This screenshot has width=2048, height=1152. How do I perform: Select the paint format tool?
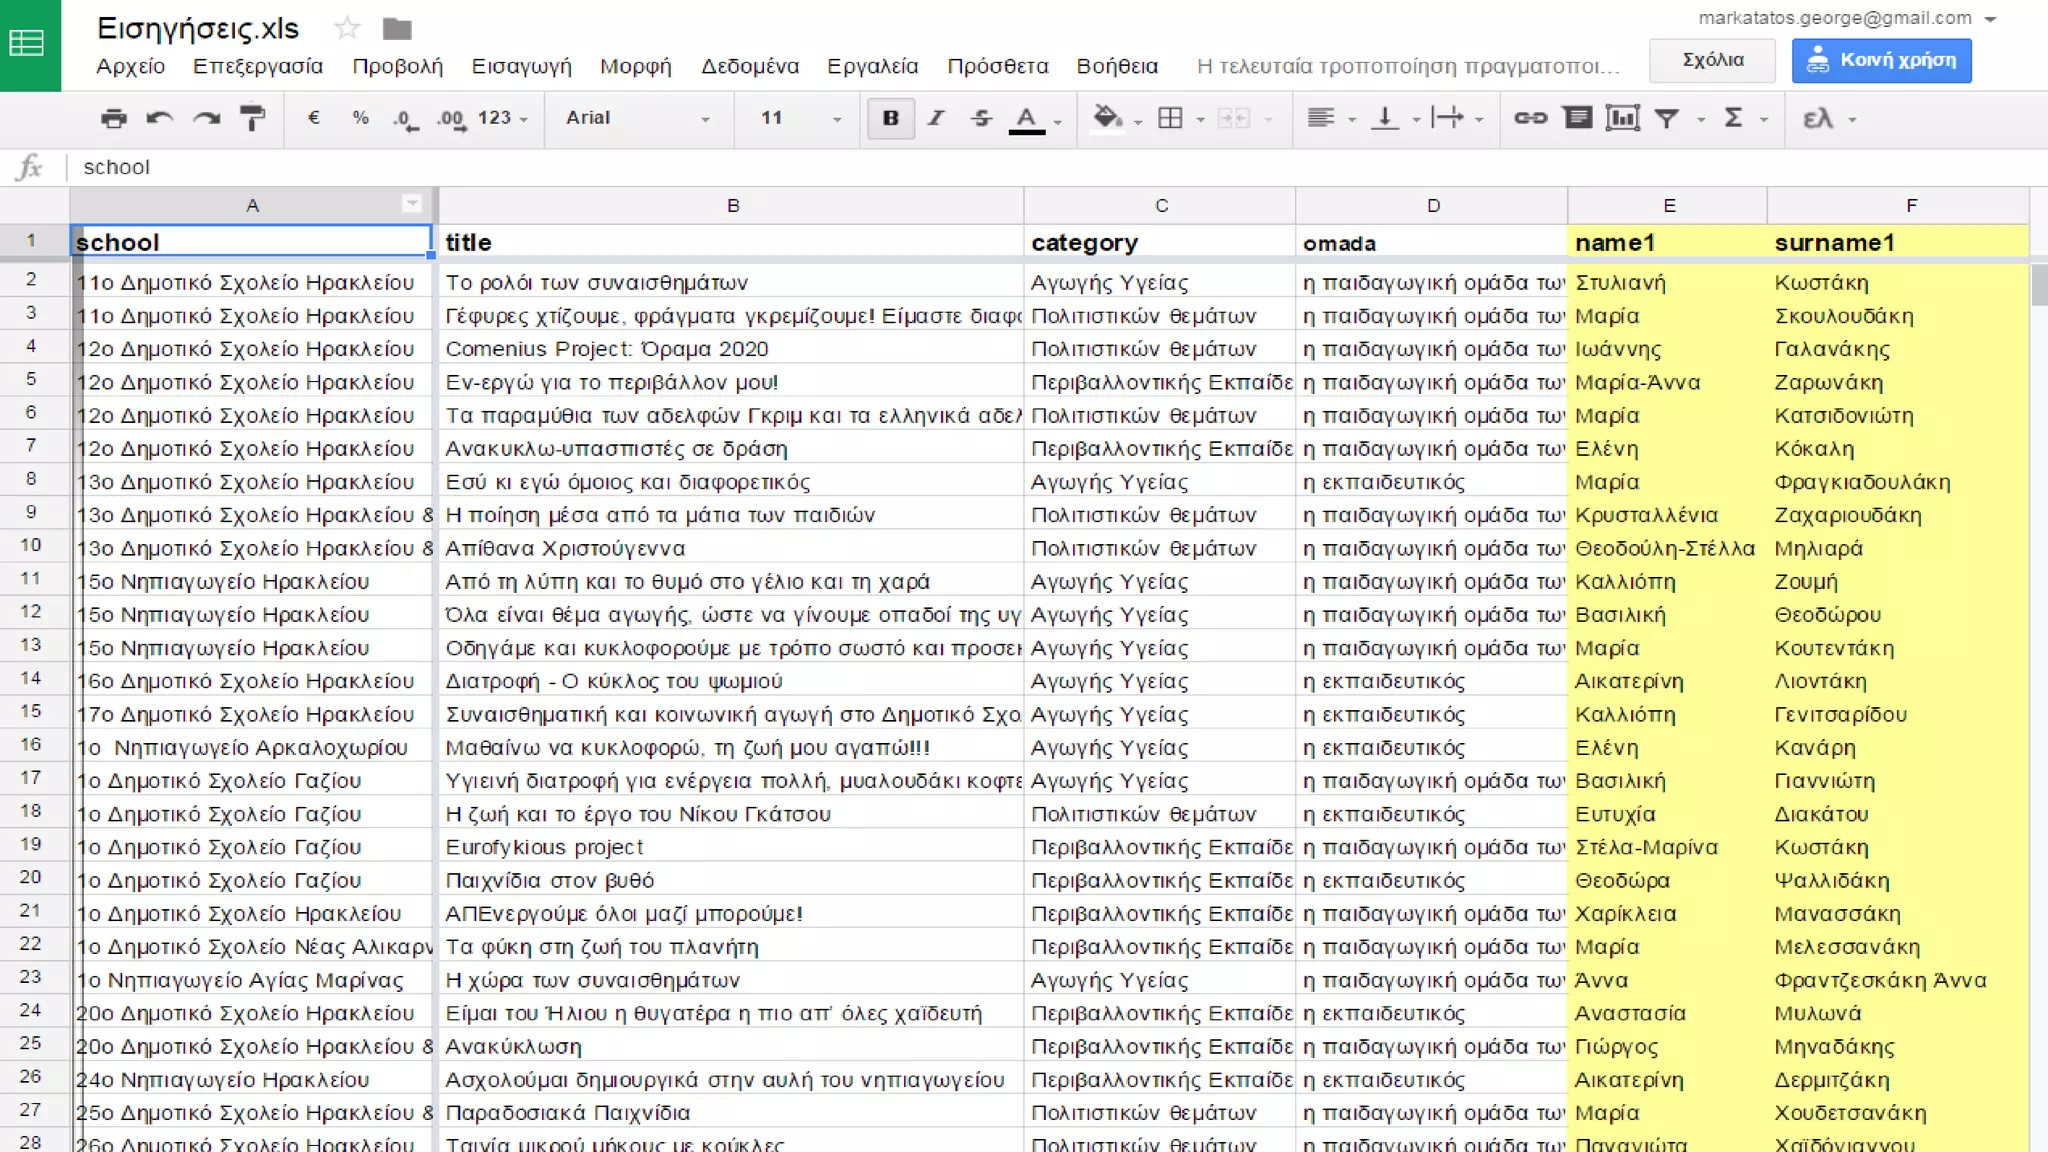coord(252,118)
